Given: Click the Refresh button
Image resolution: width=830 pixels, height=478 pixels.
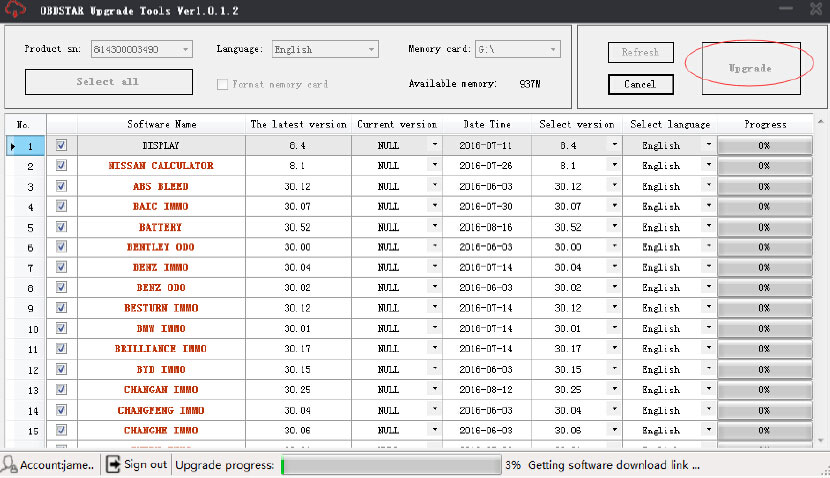Looking at the screenshot, I should pos(640,52).
